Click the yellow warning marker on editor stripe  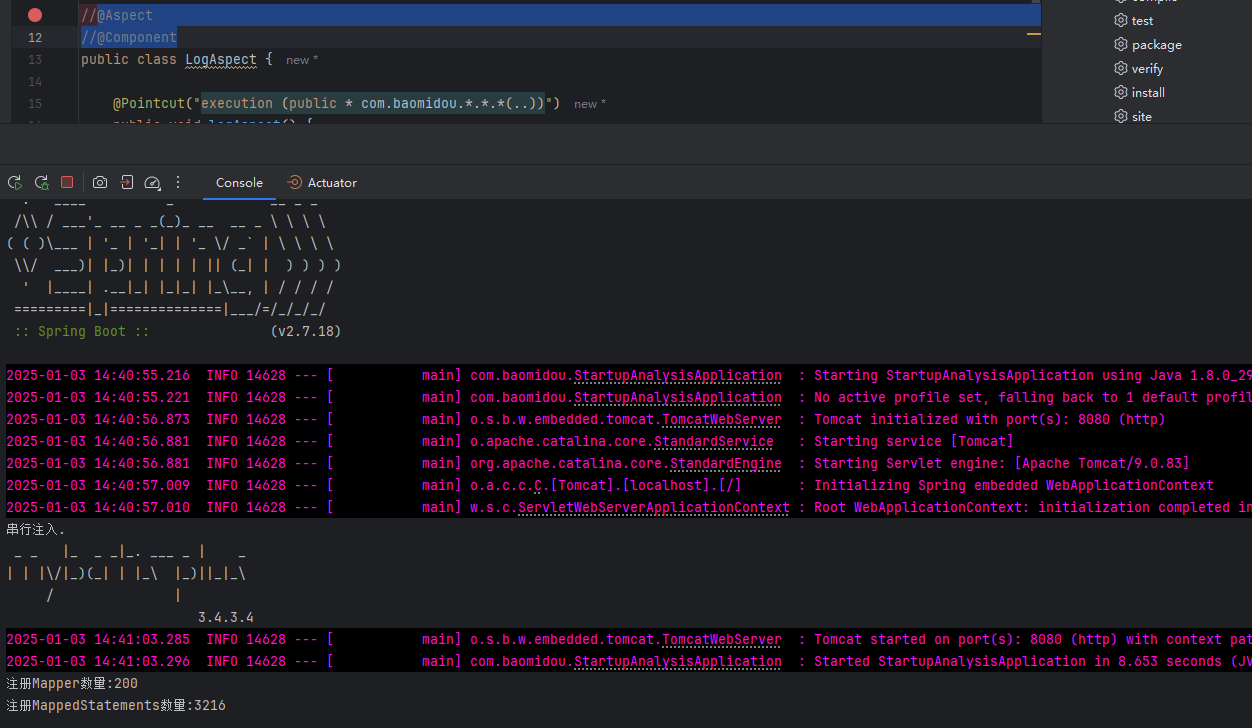(x=1034, y=34)
